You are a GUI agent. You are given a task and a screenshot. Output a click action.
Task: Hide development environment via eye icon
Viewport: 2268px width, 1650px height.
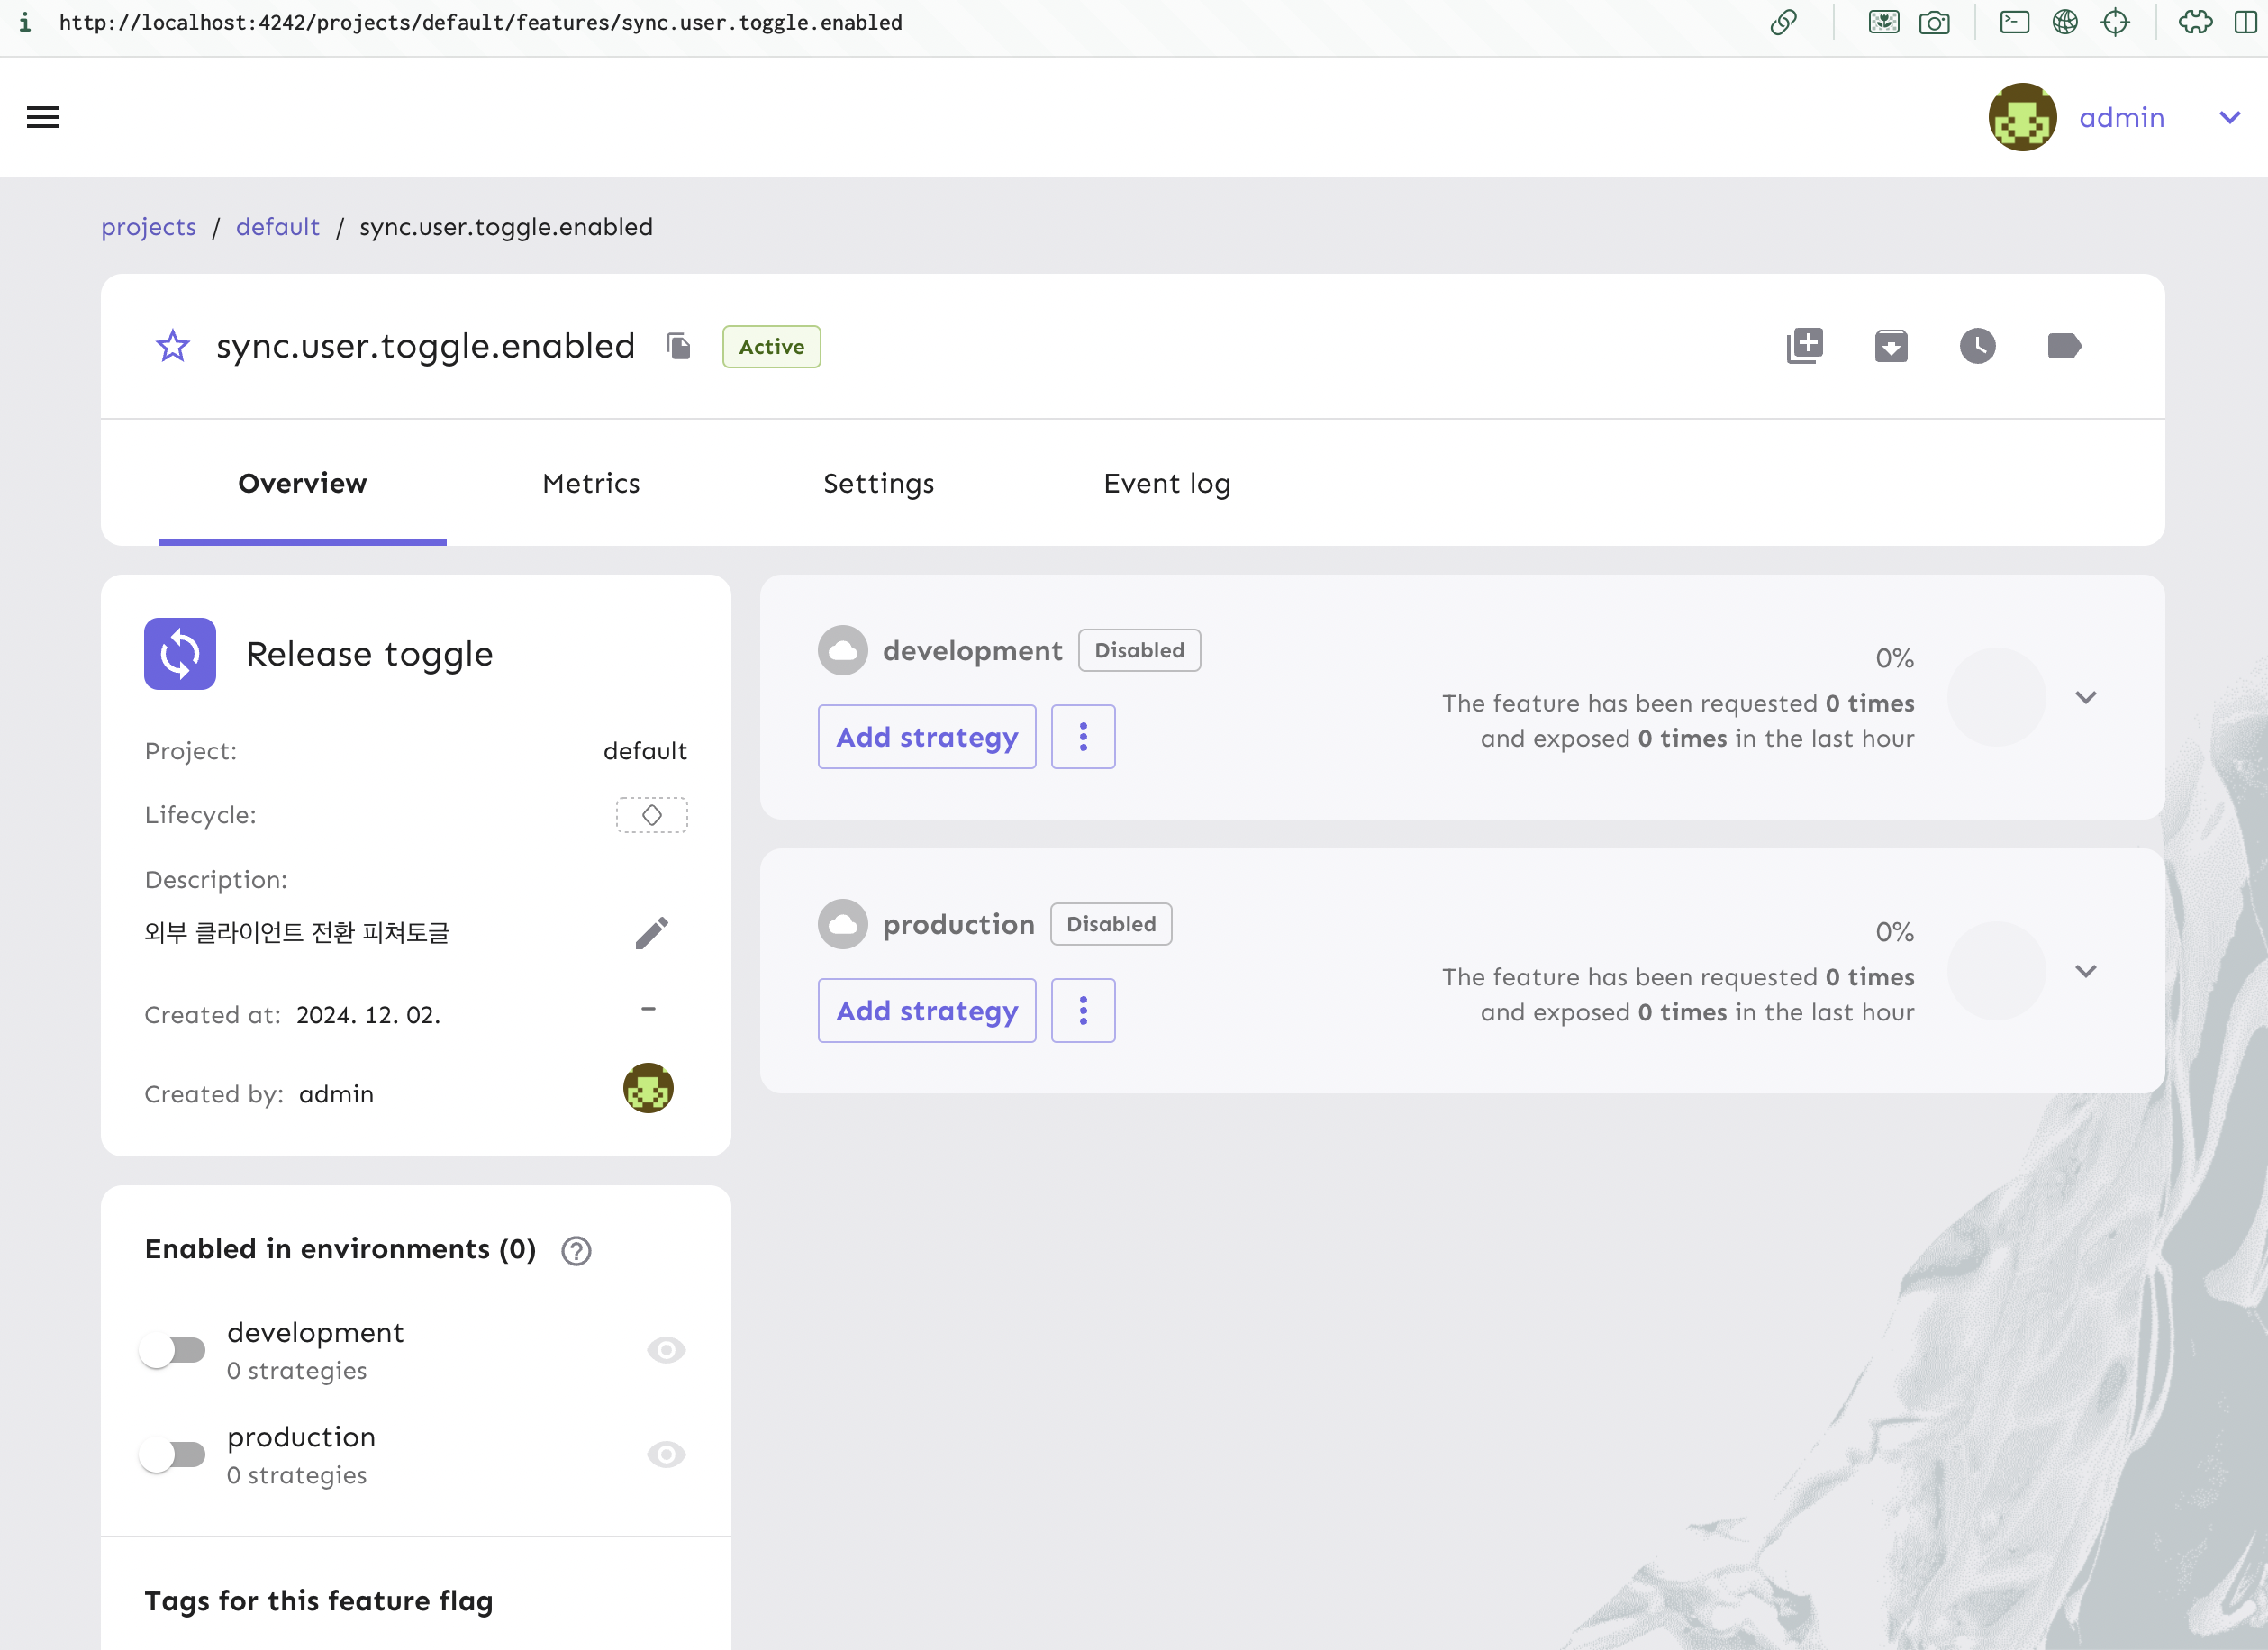click(x=666, y=1350)
